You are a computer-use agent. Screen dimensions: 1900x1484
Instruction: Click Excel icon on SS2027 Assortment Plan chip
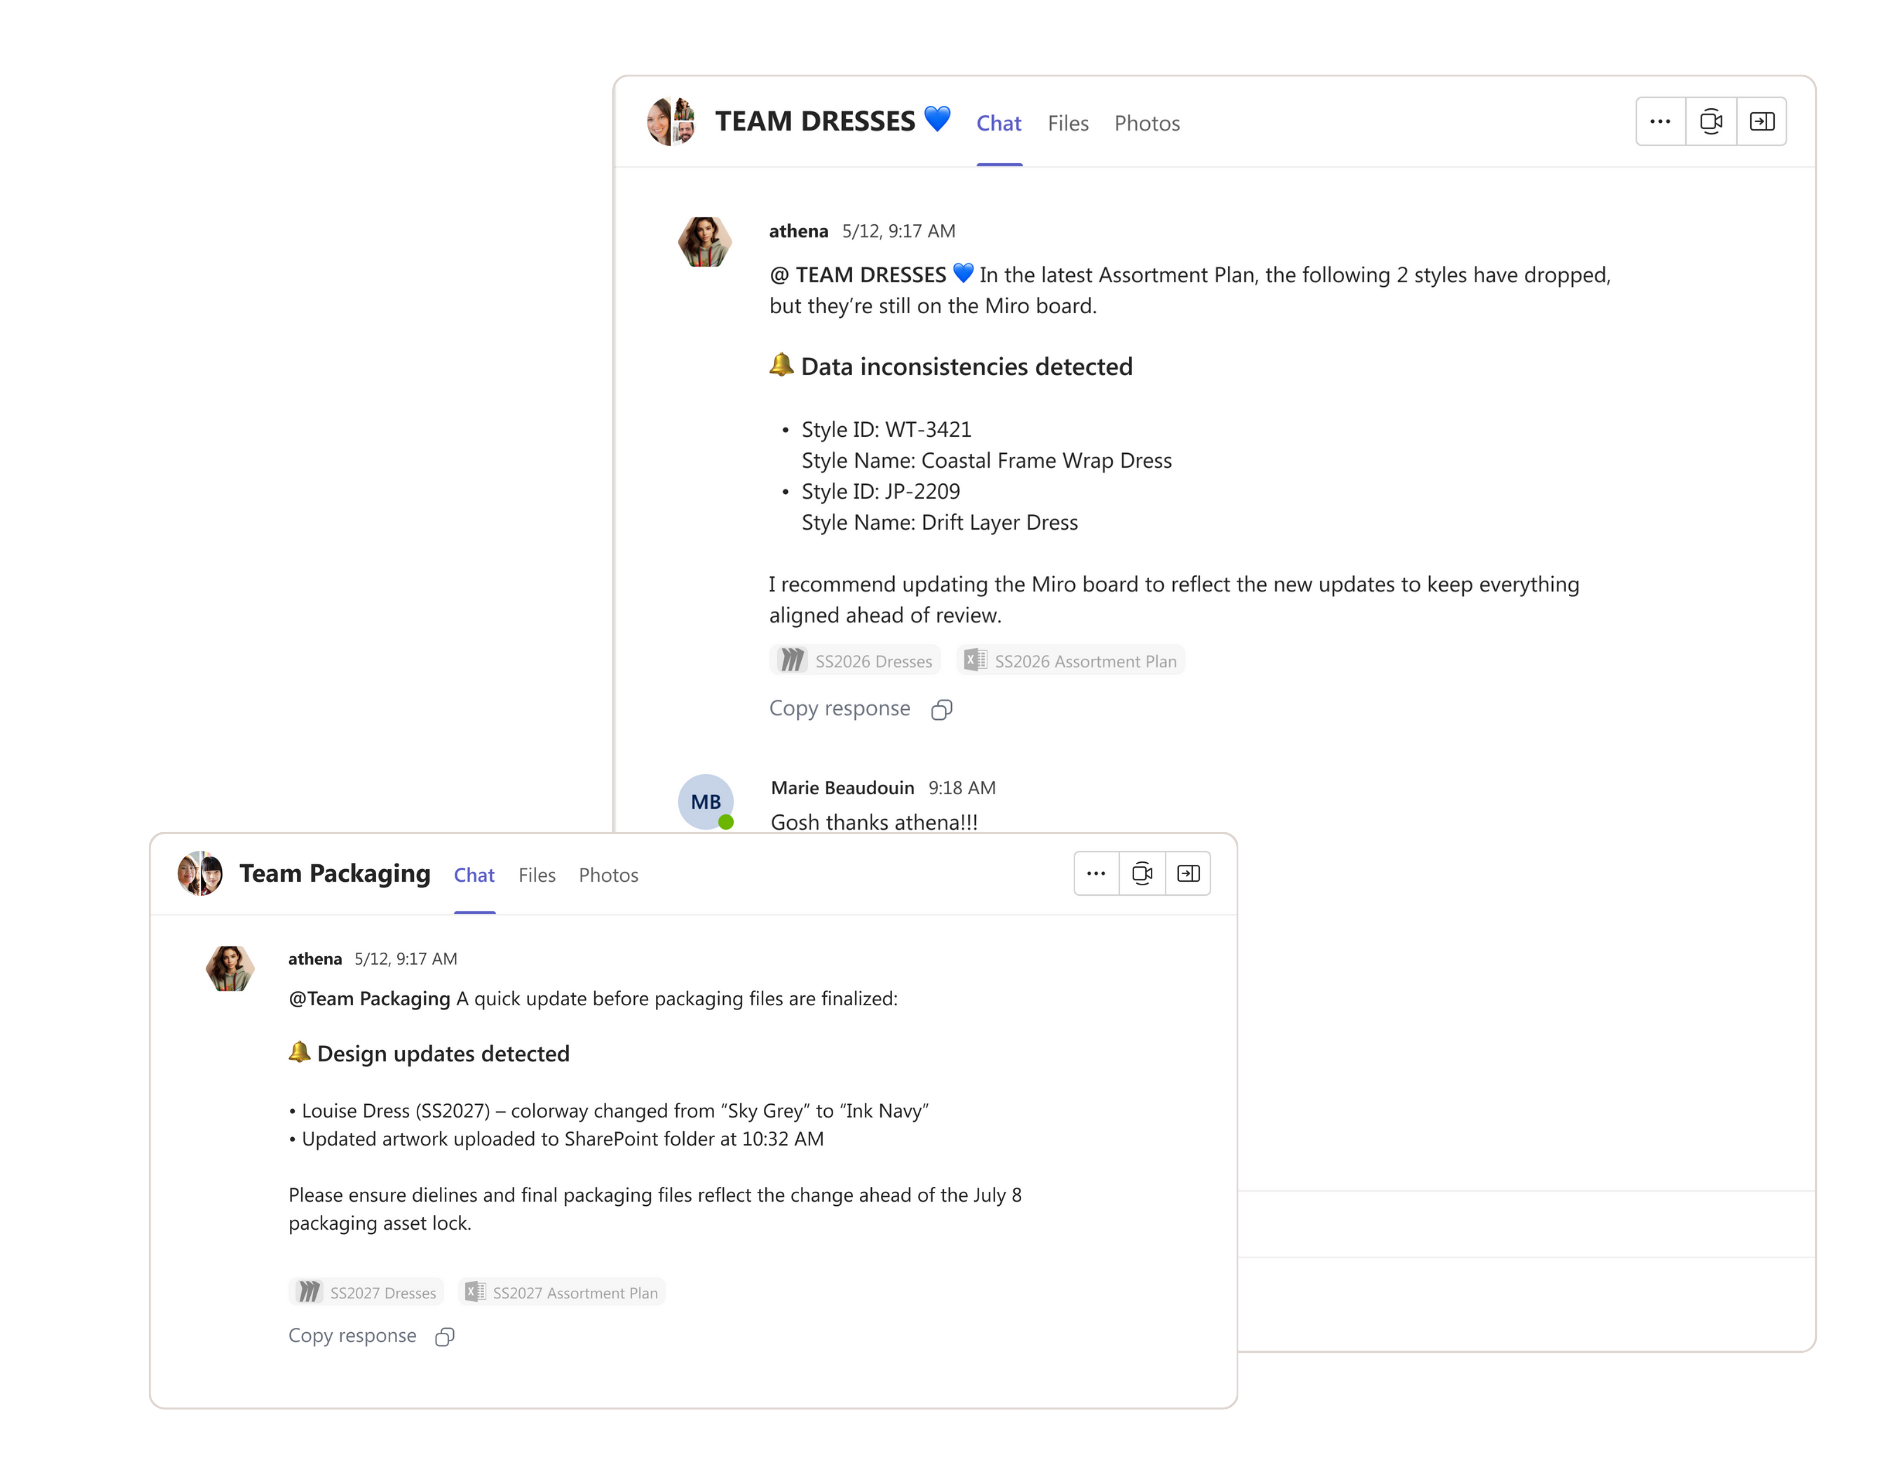[475, 1292]
